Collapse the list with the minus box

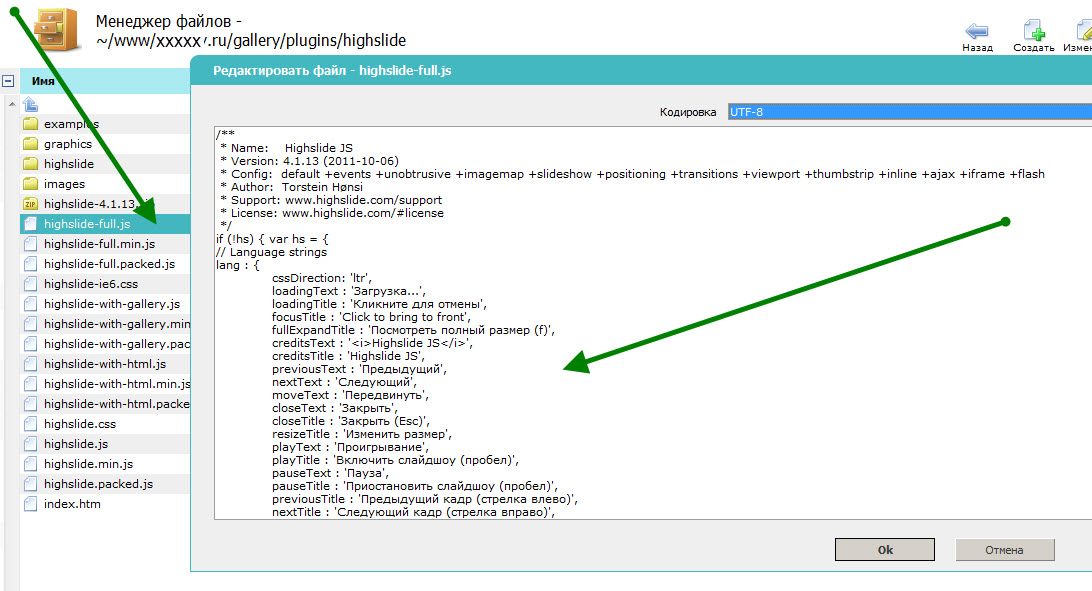(8, 81)
